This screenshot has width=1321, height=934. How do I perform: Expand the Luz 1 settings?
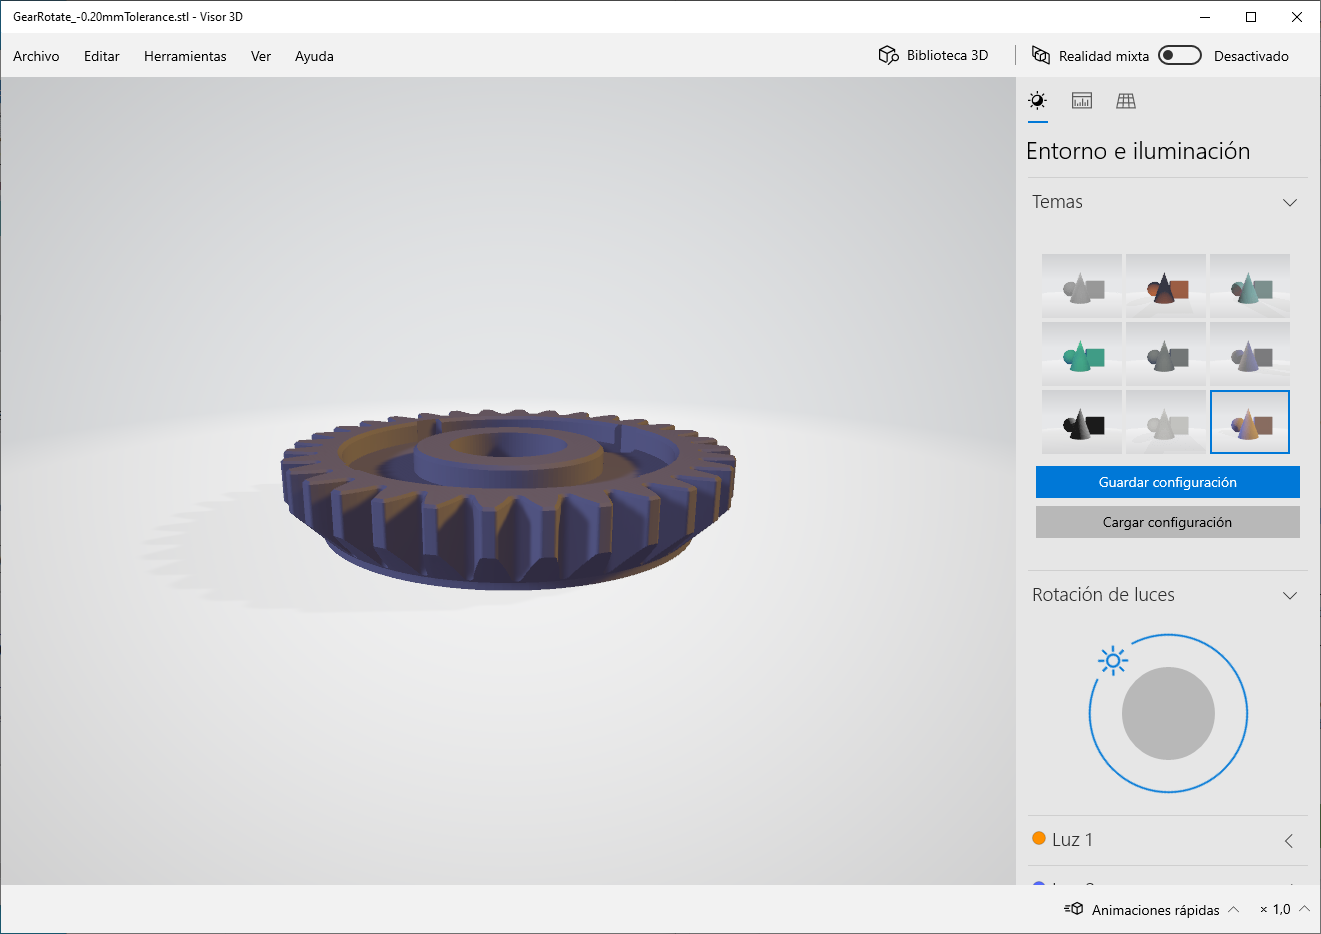click(1290, 840)
